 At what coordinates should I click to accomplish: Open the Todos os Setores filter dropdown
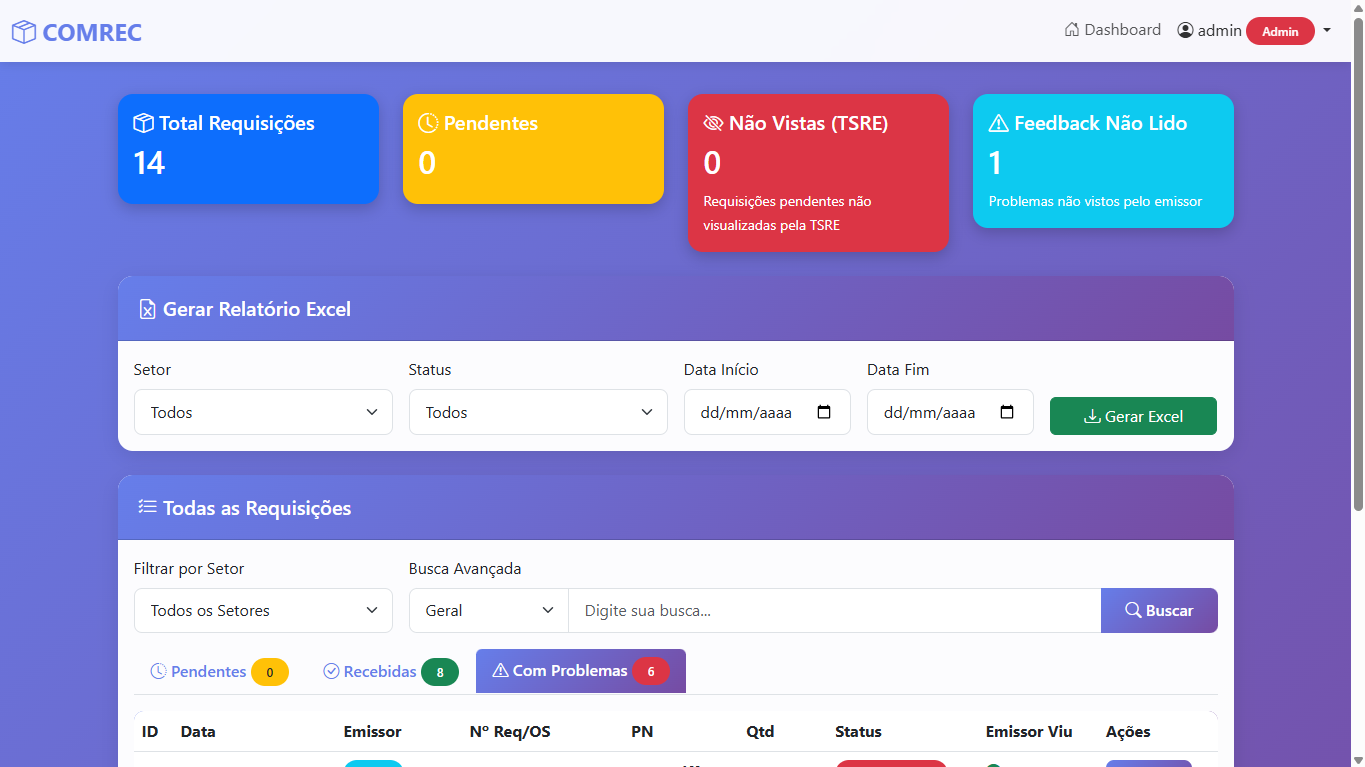point(262,610)
